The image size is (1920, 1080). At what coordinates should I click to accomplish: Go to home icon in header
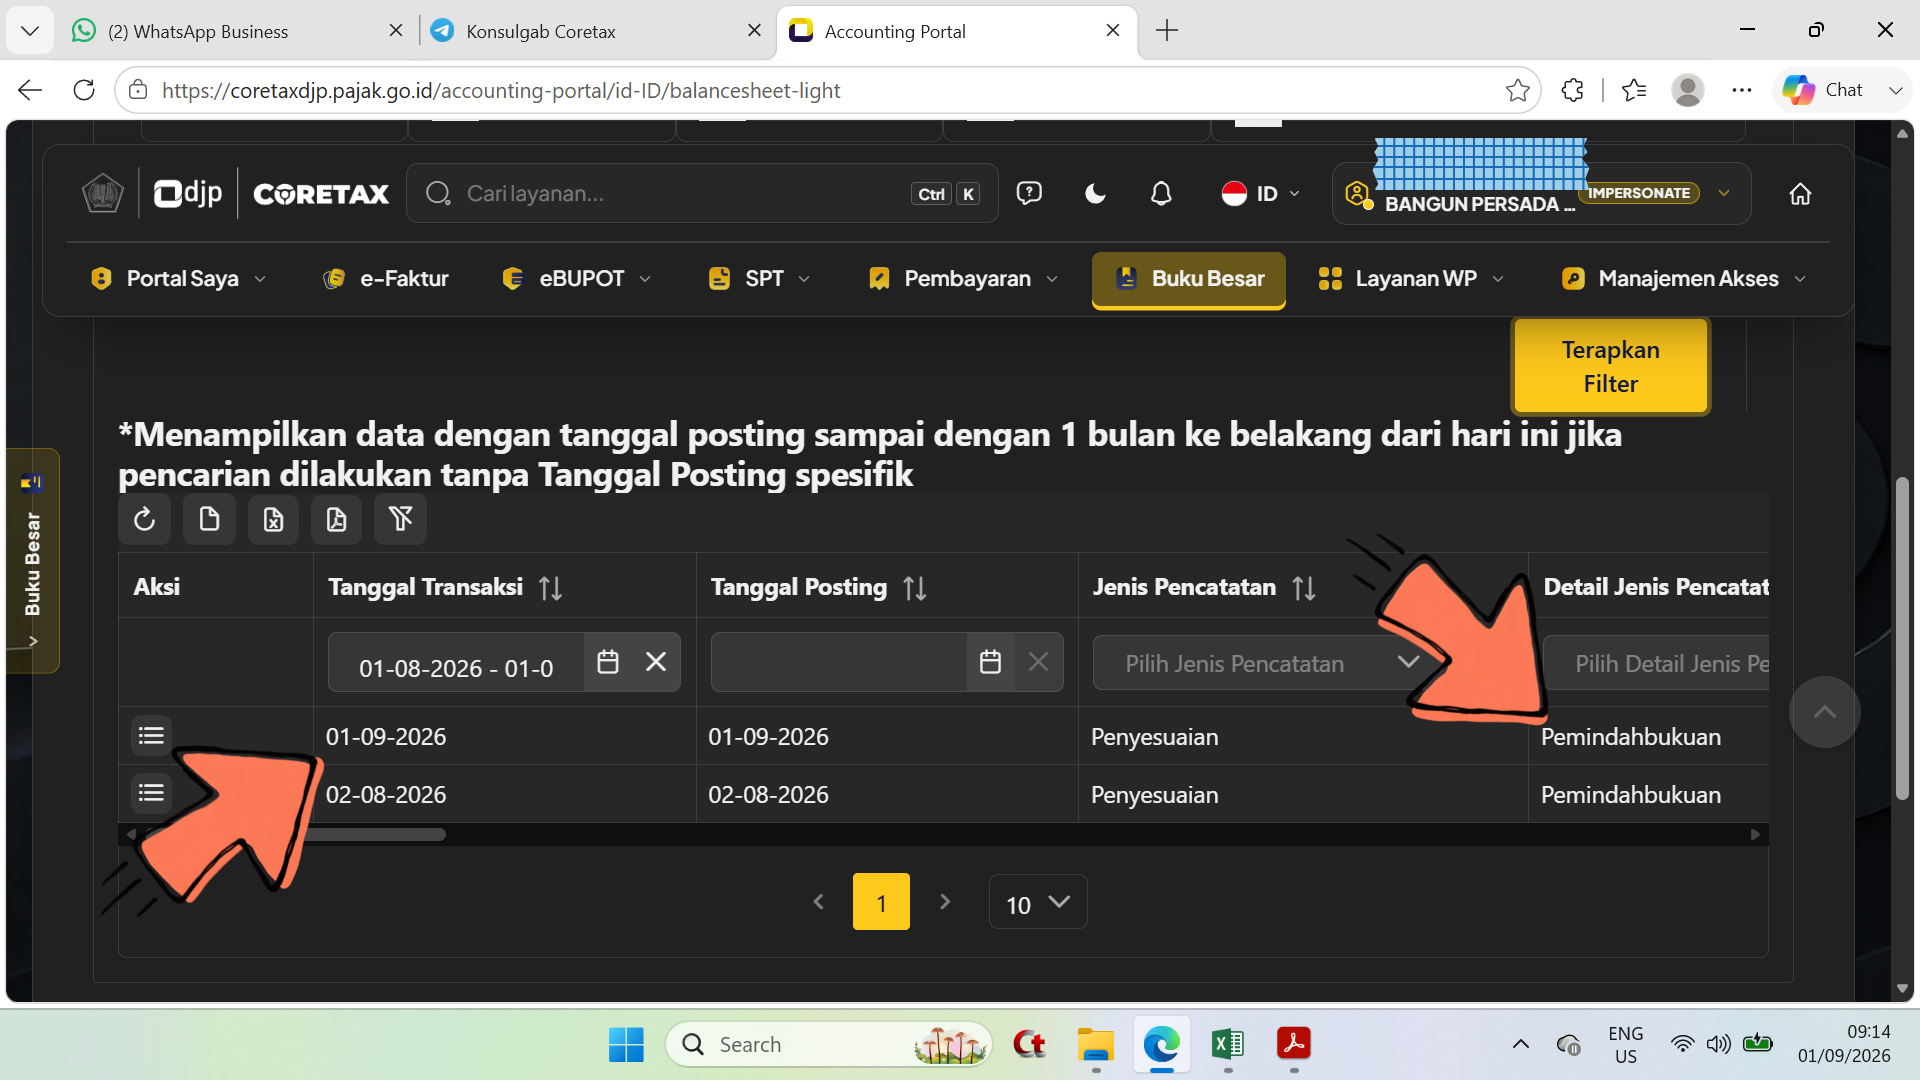click(1800, 194)
